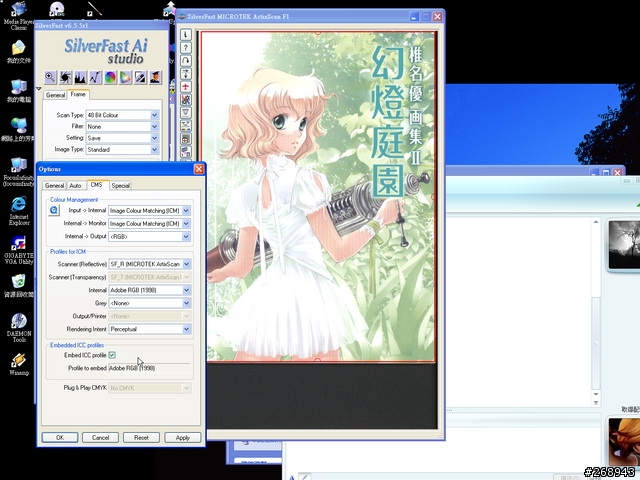Screen dimensions: 640x480
Task: Open the 我的電腦 desktop icon
Action: 19,91
